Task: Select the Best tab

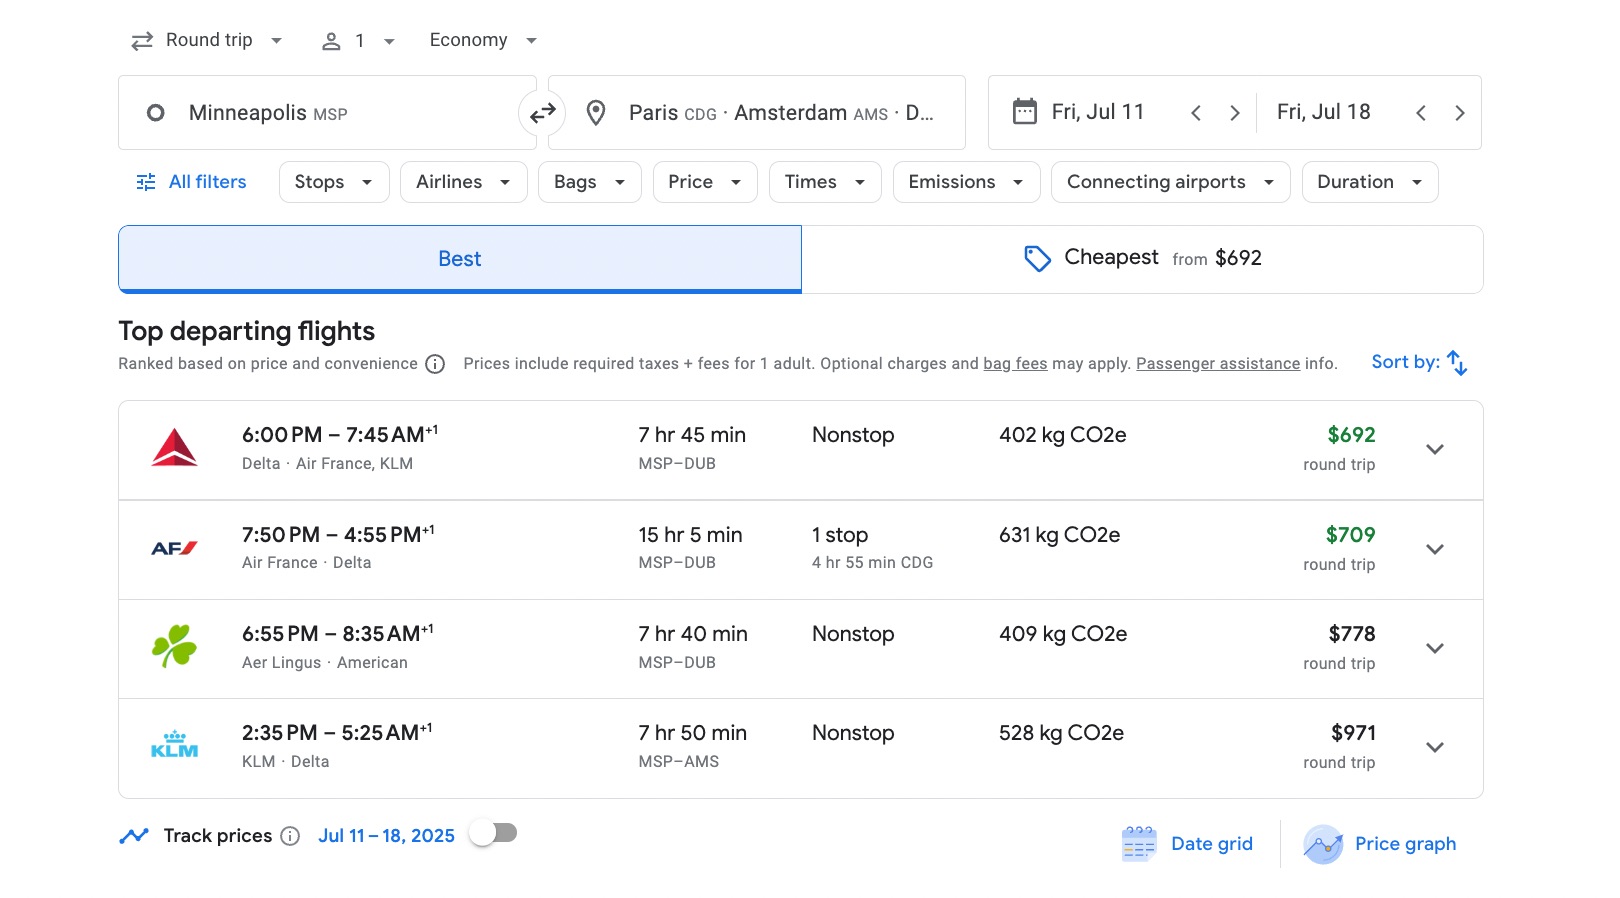Action: pos(460,259)
